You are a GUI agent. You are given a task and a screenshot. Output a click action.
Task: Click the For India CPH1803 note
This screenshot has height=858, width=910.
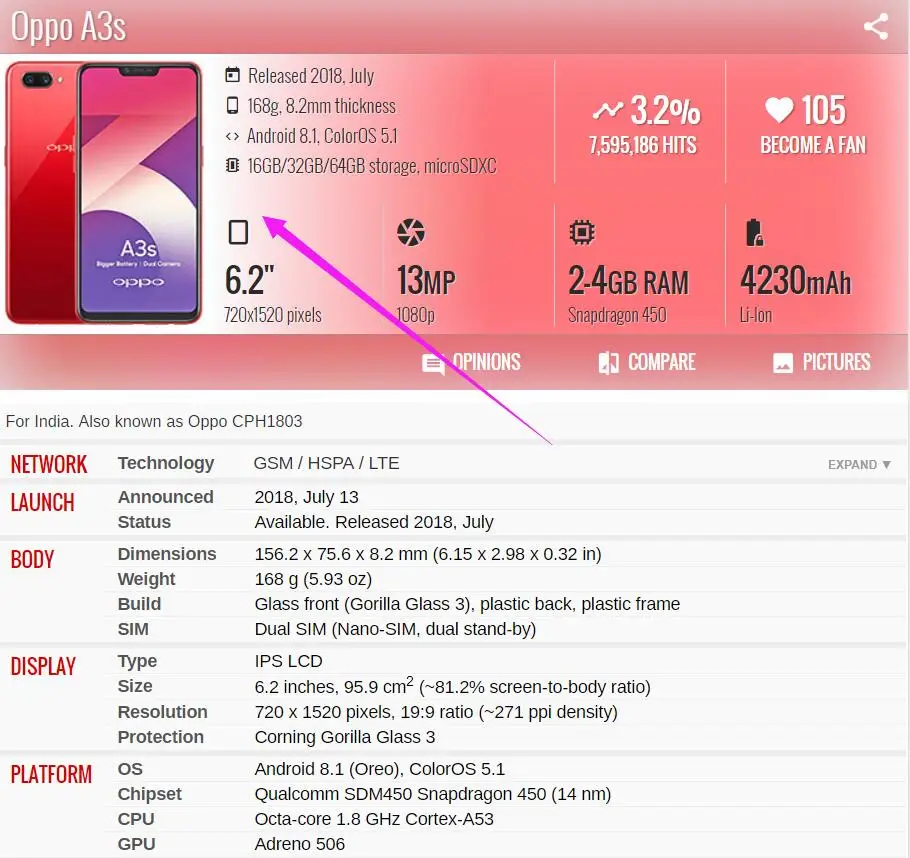click(x=154, y=421)
